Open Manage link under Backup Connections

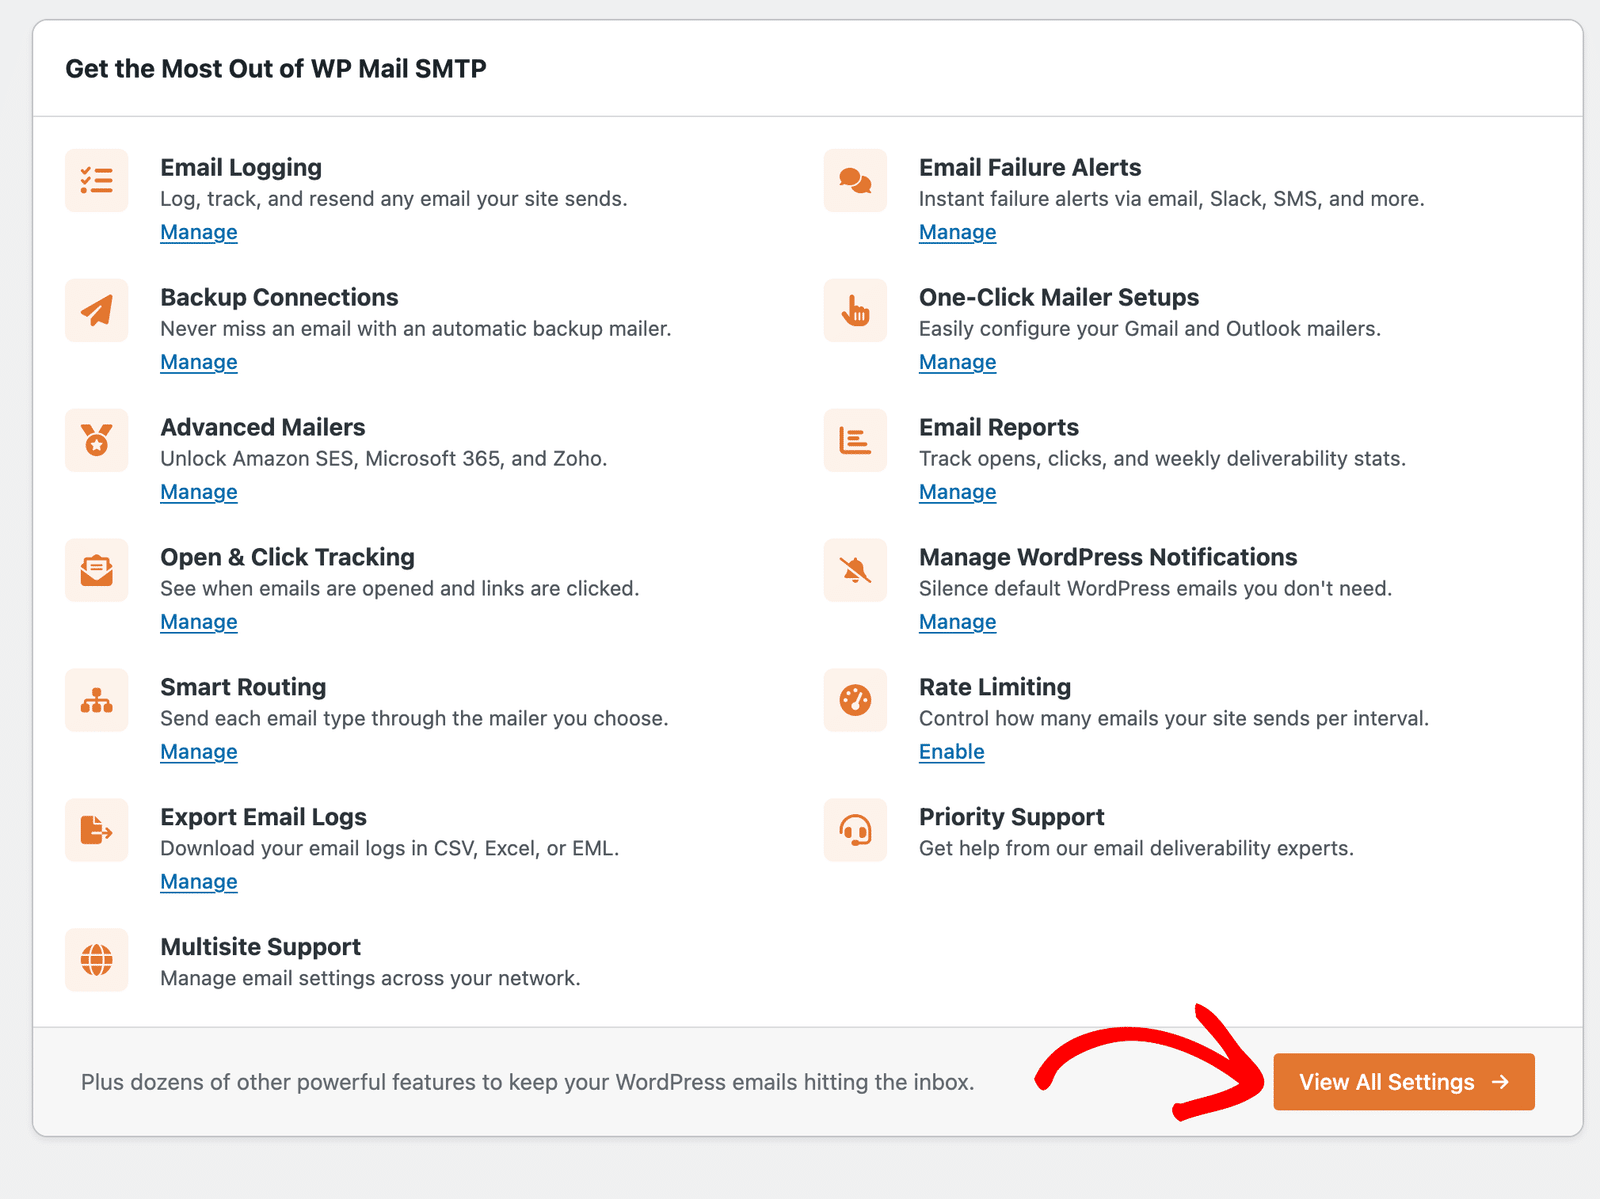tap(199, 362)
